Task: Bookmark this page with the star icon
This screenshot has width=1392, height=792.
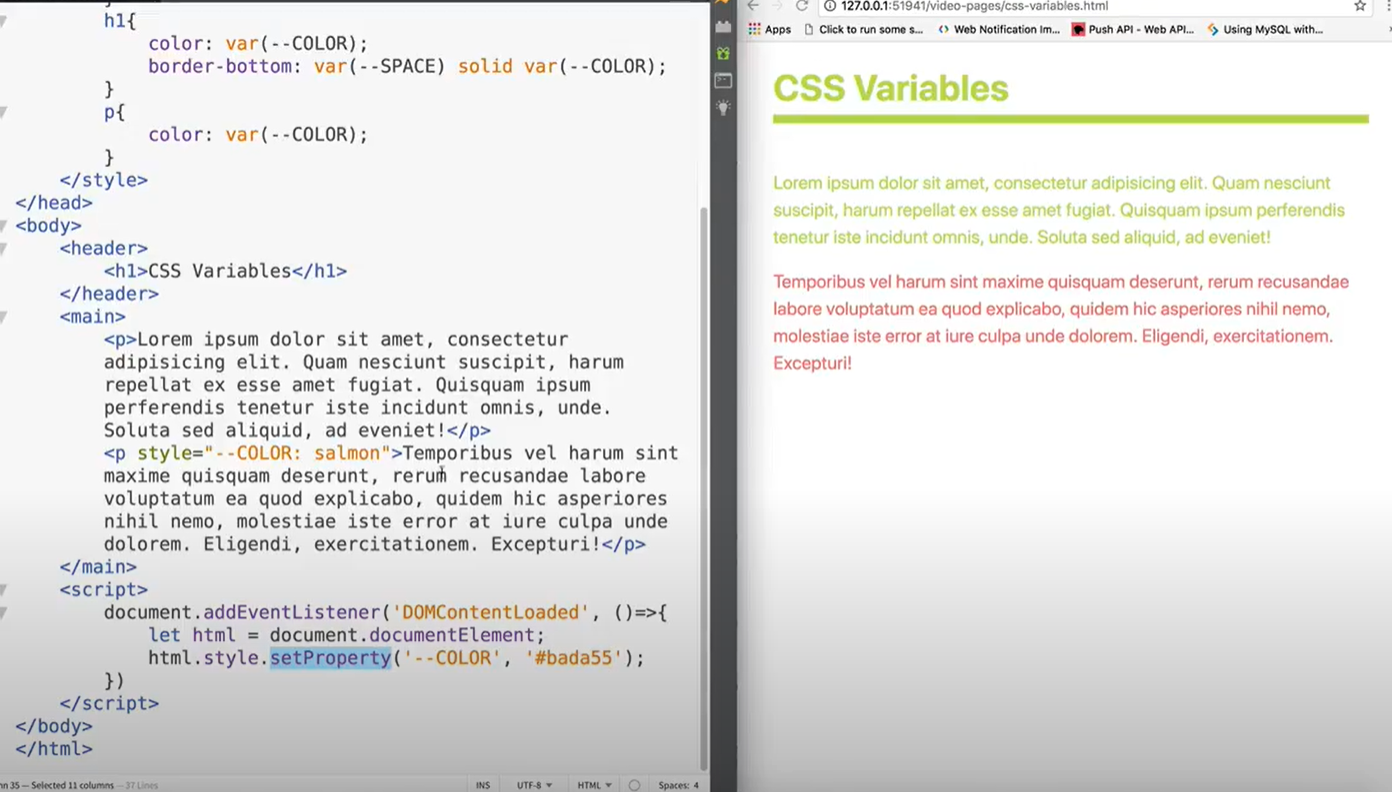Action: click(1360, 6)
